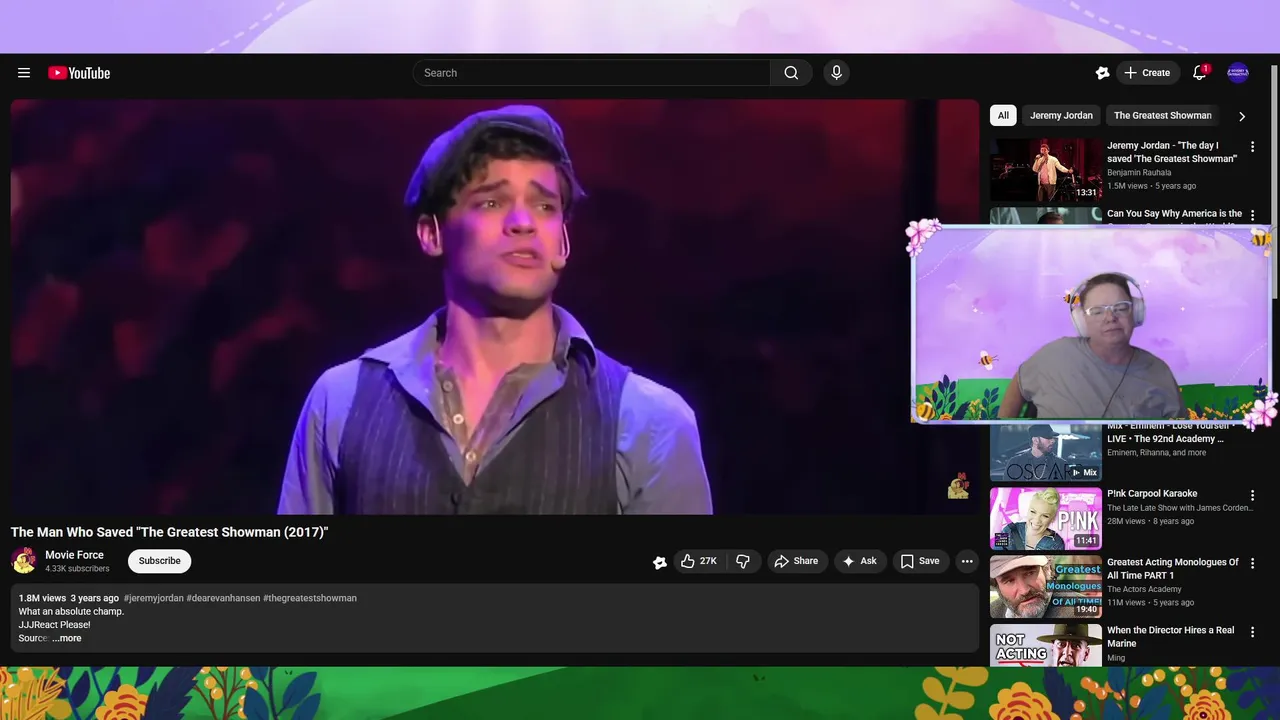Click the channel watermark in video corner

click(x=958, y=486)
